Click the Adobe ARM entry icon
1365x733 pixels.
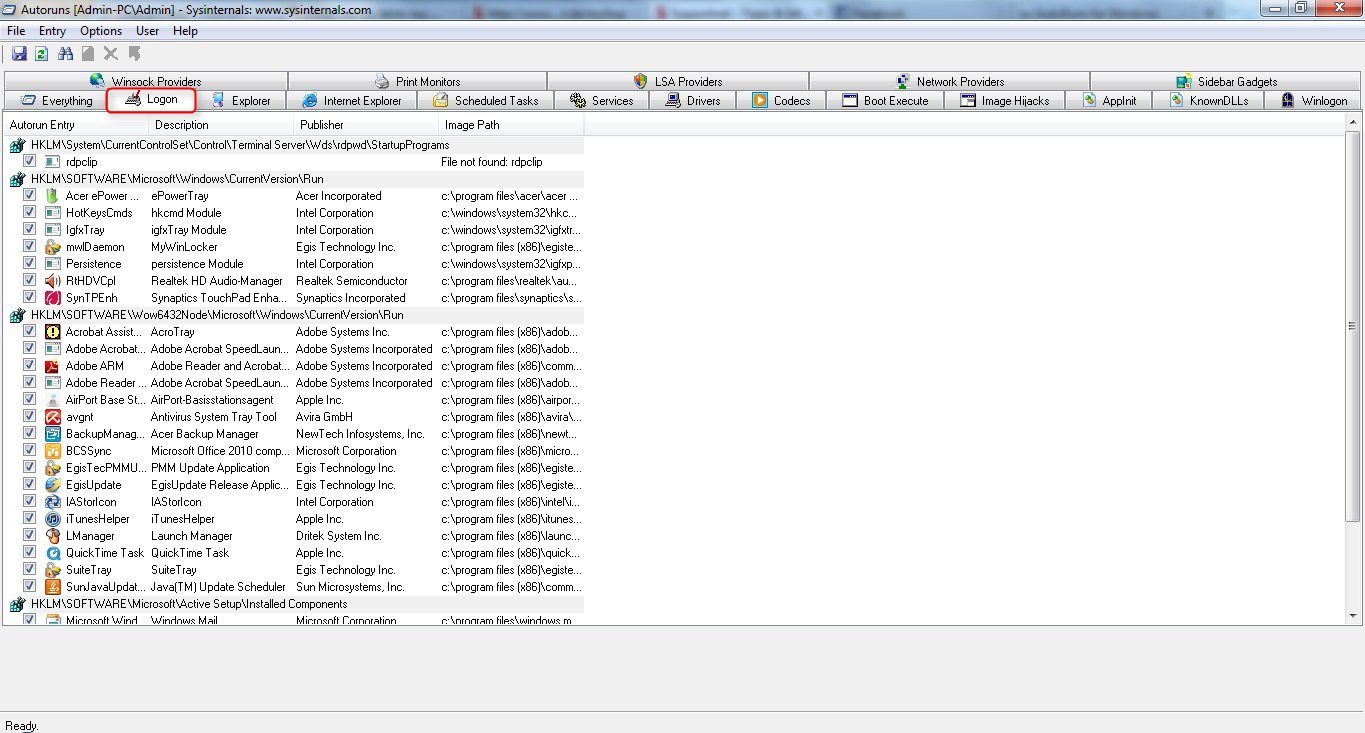point(53,366)
